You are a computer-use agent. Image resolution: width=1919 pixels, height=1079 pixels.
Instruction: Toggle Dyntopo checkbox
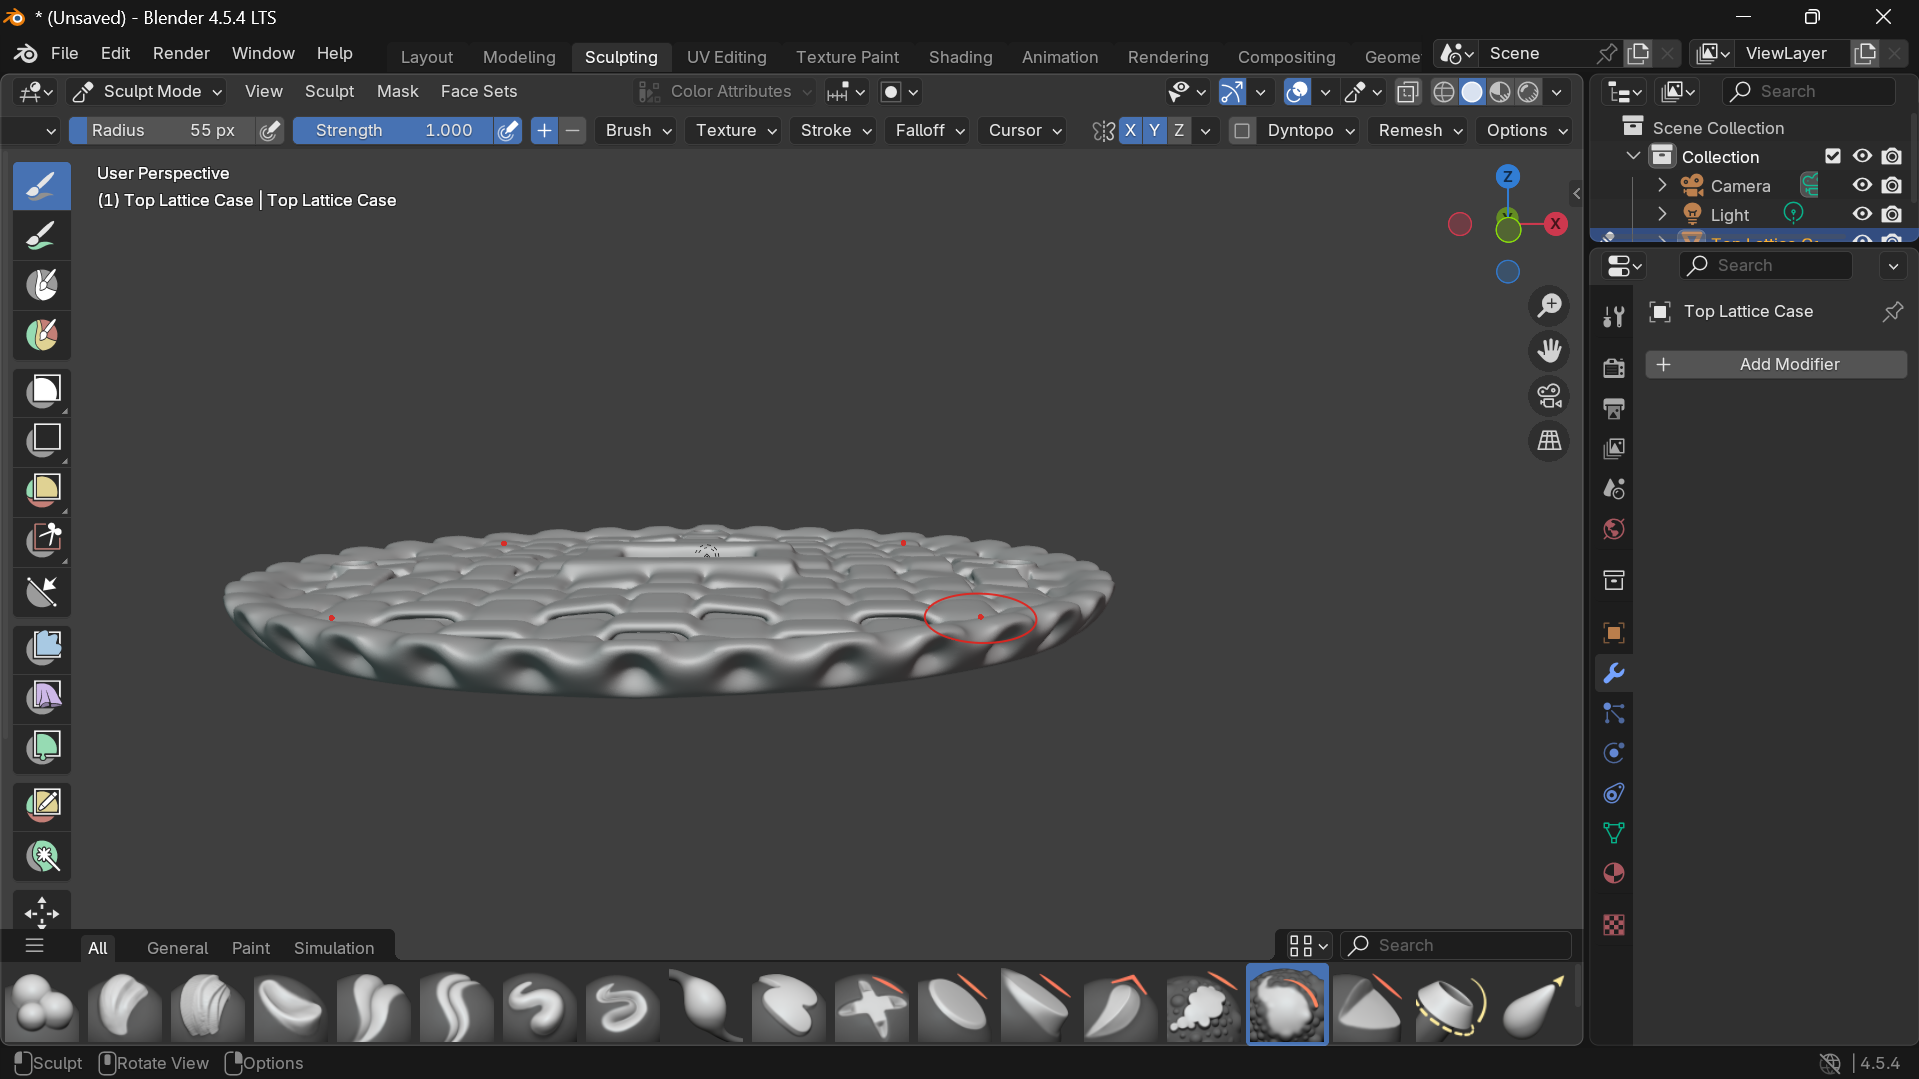point(1242,131)
